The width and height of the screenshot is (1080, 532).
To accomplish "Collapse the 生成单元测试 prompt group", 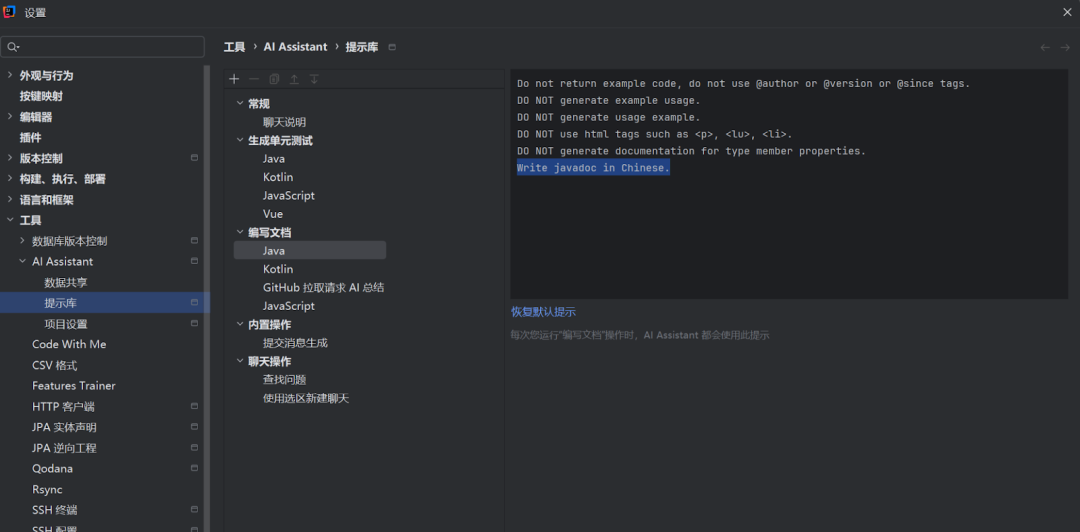I will click(240, 140).
